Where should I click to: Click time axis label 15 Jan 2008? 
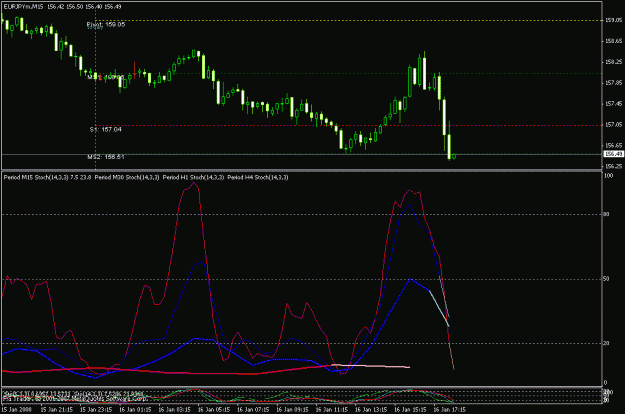16,410
